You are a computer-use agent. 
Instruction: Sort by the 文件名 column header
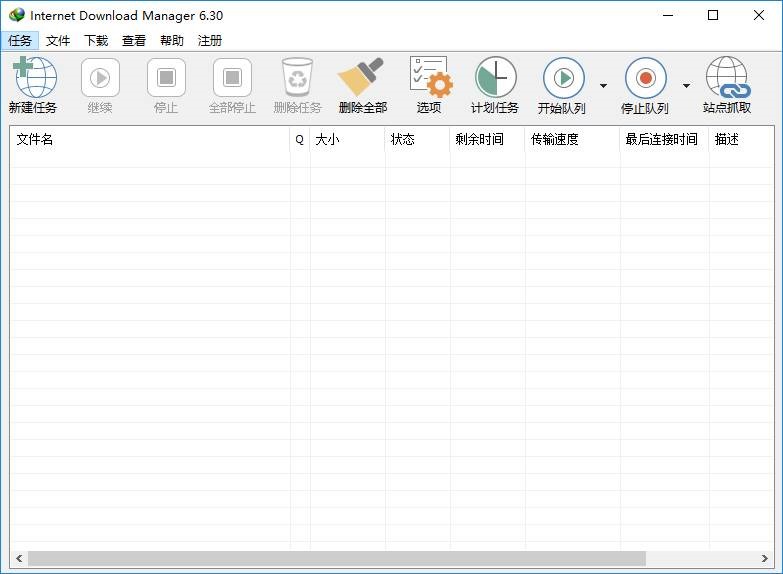[150, 139]
